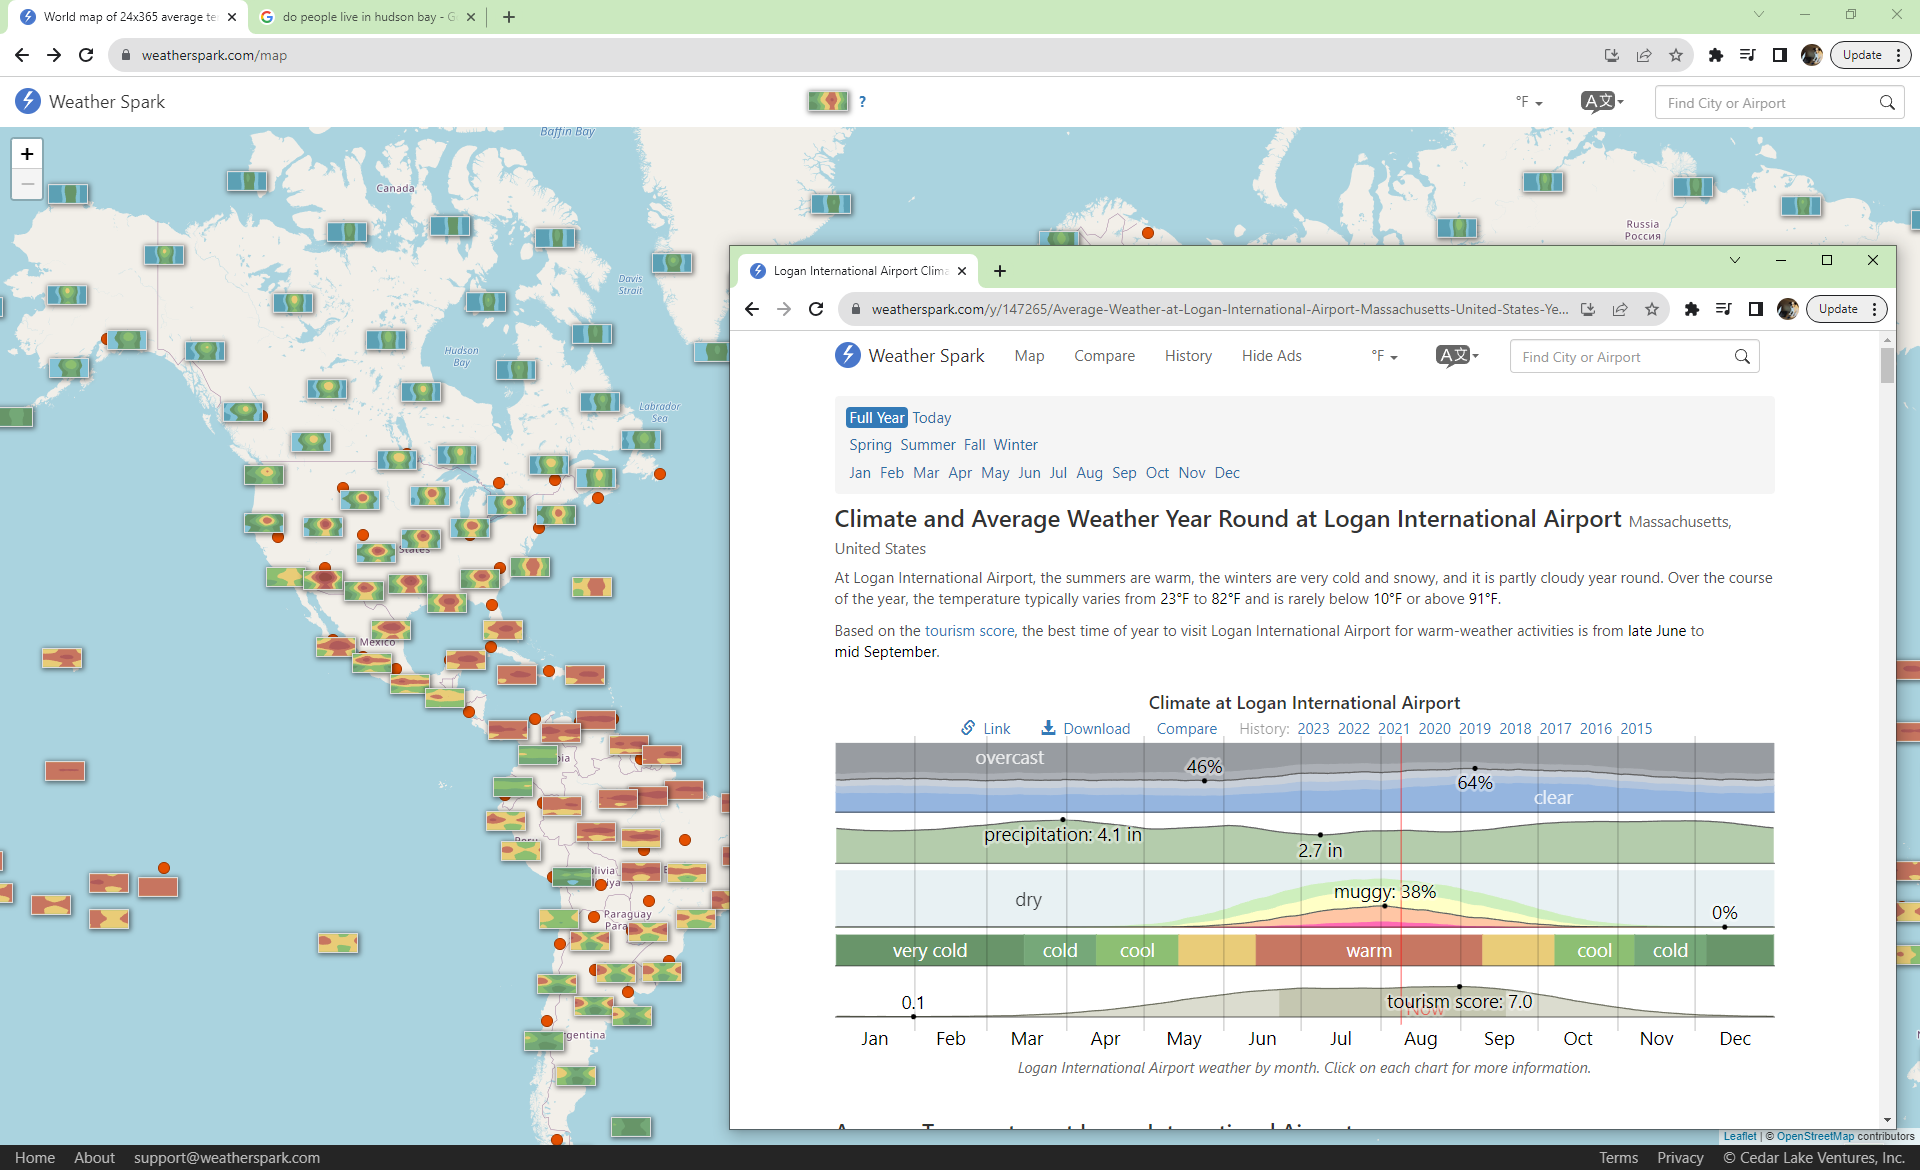This screenshot has width=1920, height=1170.
Task: Open new tab in front window
Action: click(x=1000, y=271)
